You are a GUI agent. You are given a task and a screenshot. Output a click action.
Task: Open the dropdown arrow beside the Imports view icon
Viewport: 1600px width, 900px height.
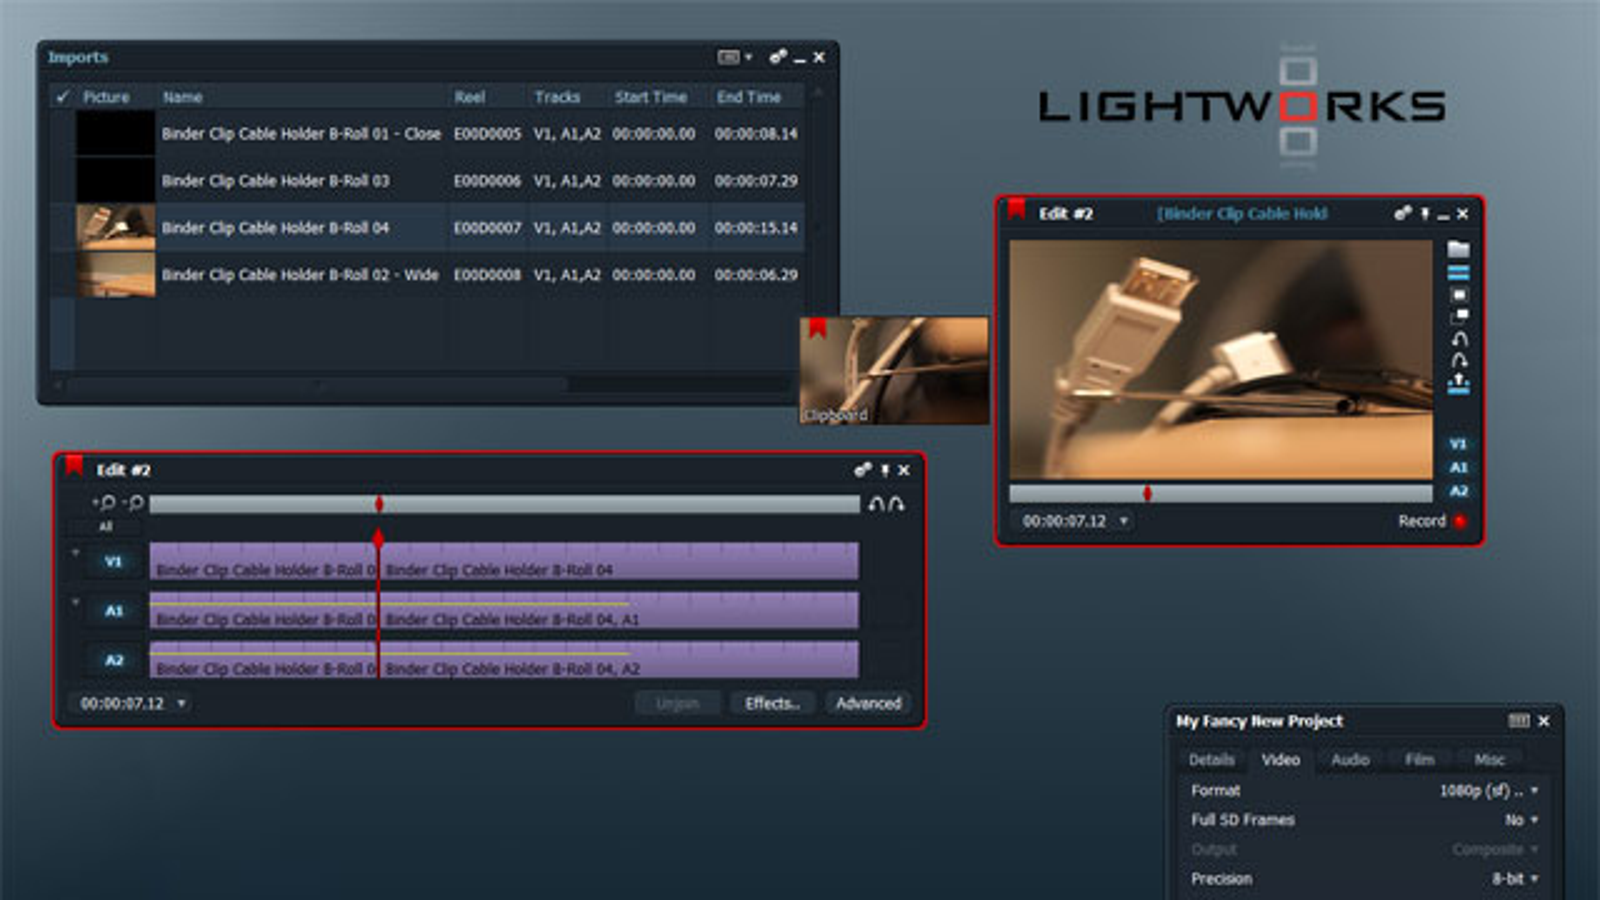click(x=749, y=57)
